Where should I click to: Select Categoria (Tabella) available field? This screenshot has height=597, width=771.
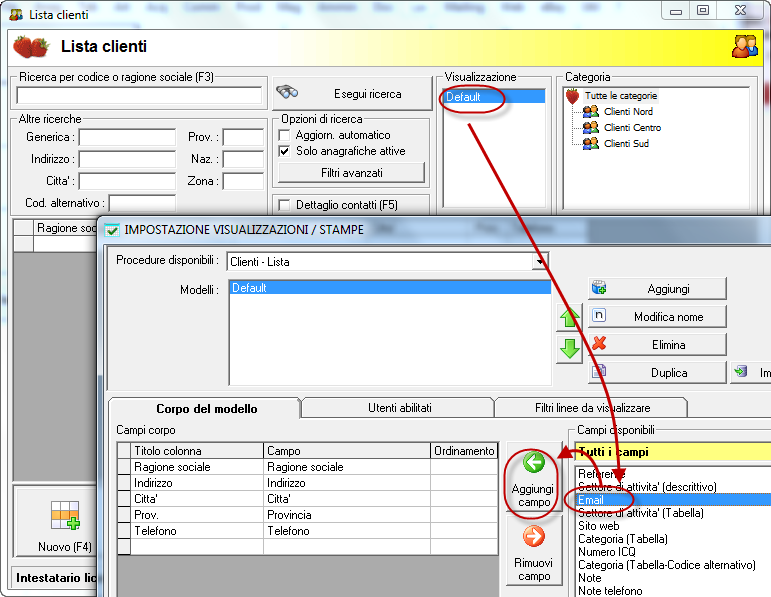click(623, 539)
